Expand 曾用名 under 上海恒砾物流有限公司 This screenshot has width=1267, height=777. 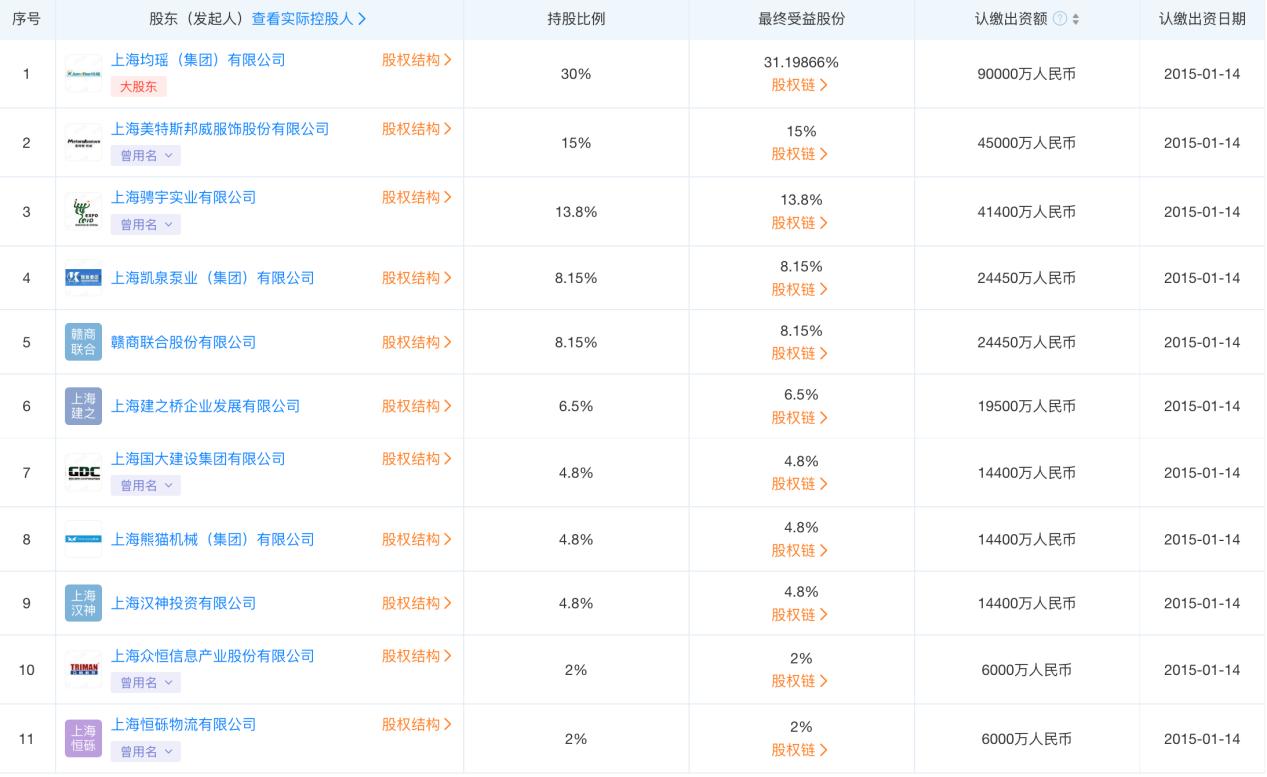(146, 751)
